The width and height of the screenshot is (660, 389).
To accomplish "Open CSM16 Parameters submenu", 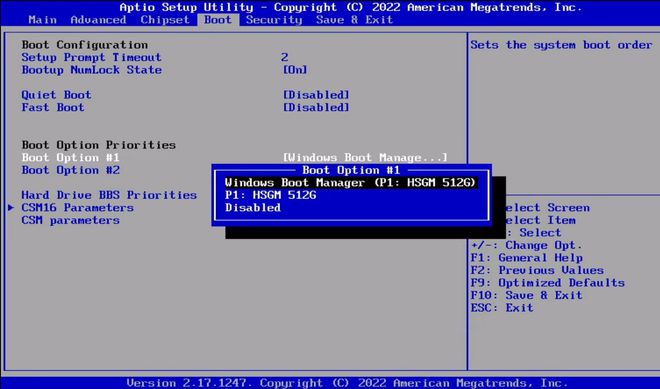I will 77,208.
